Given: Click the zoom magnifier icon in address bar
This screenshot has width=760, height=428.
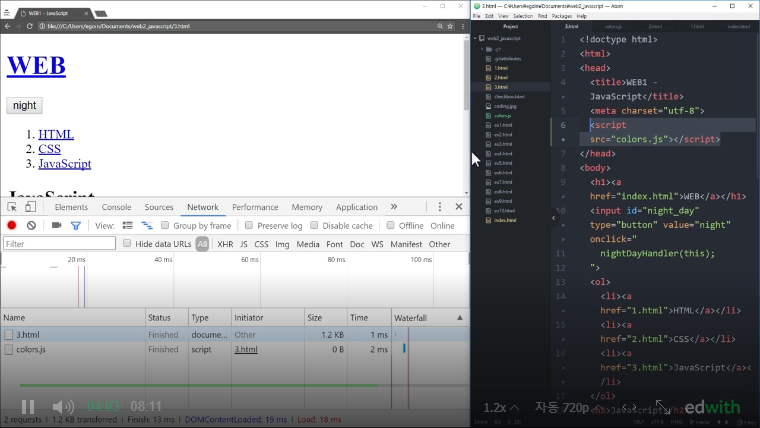Looking at the screenshot, I should point(440,26).
